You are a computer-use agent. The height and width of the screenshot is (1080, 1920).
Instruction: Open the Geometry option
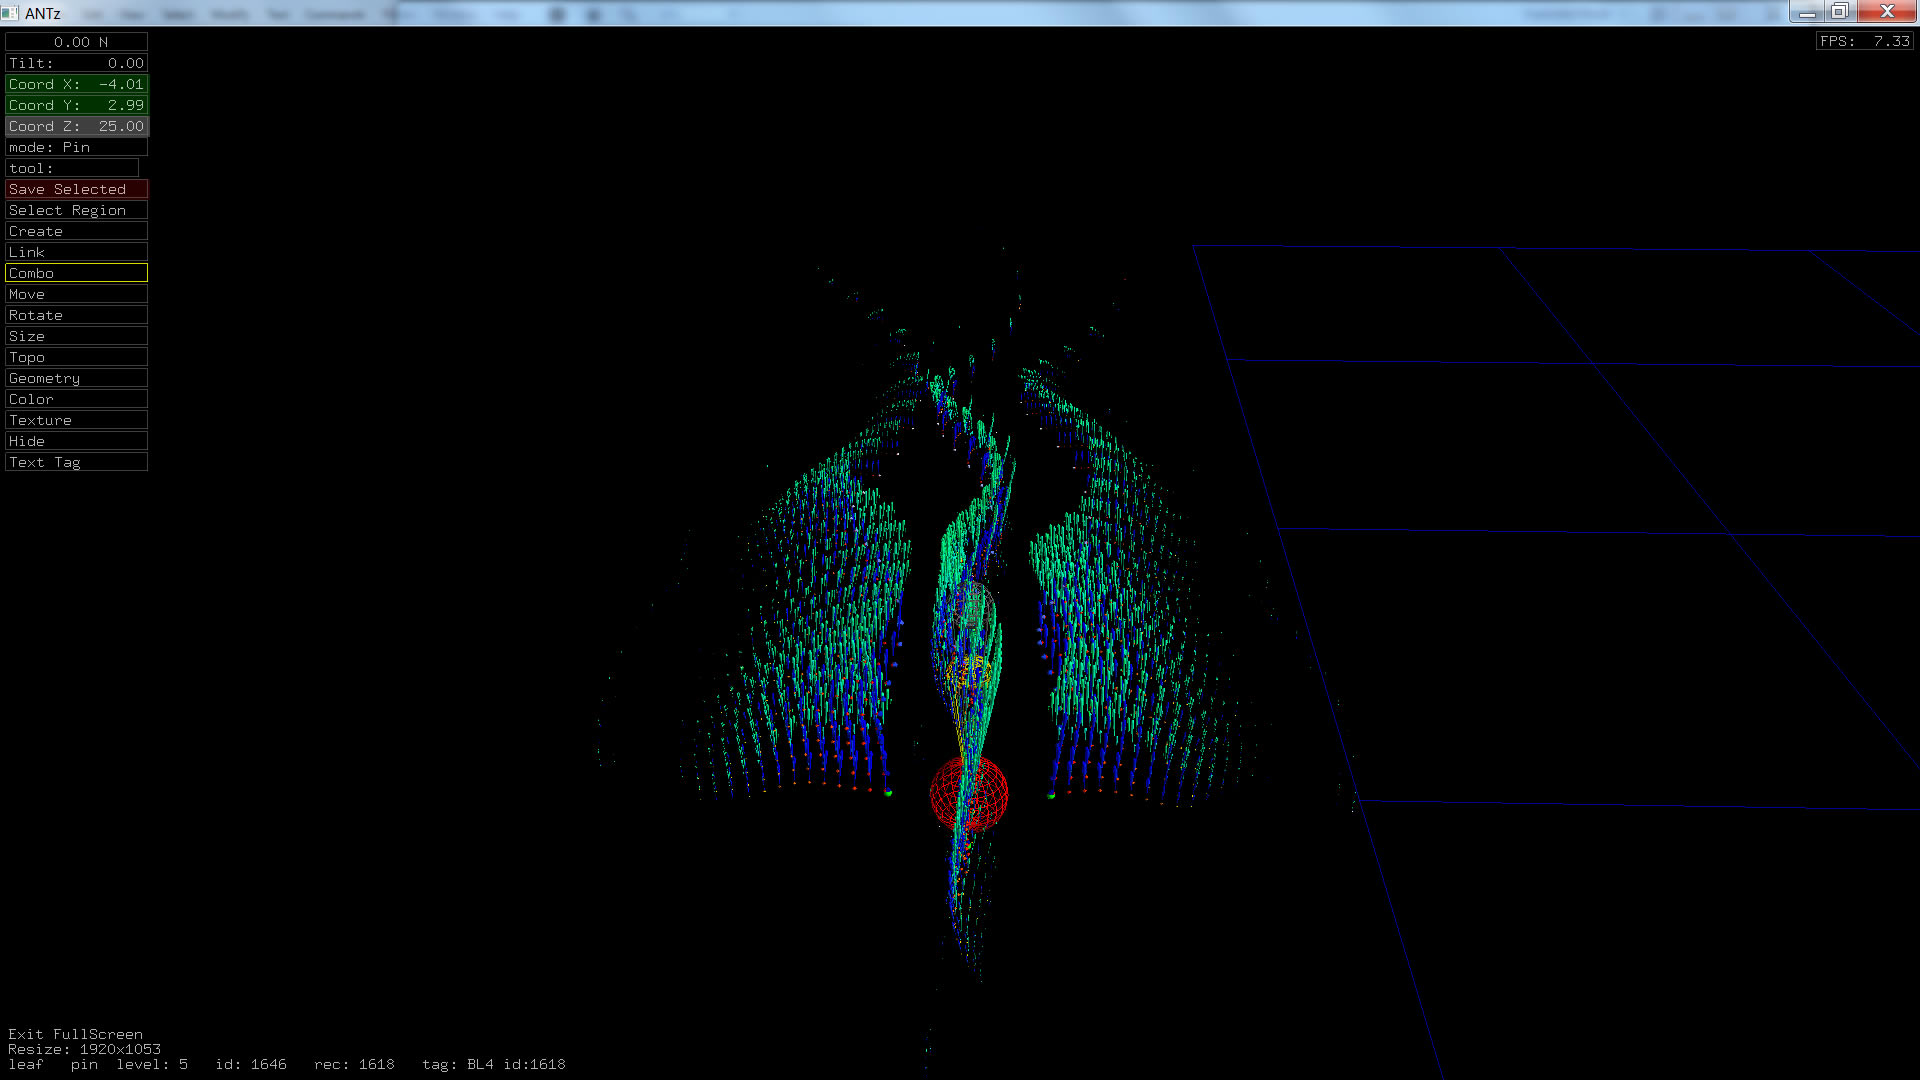click(76, 378)
